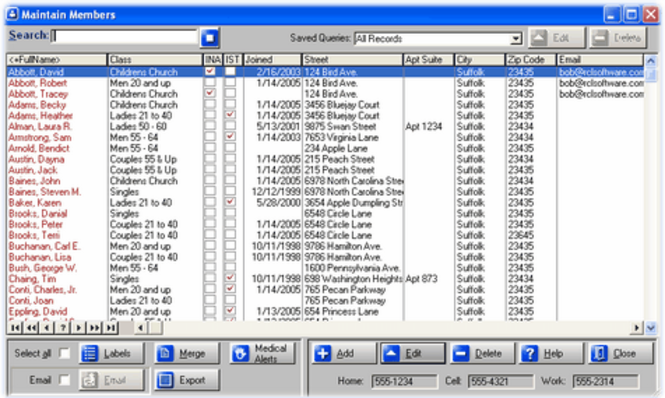Sort by the FullName column header

click(56, 60)
